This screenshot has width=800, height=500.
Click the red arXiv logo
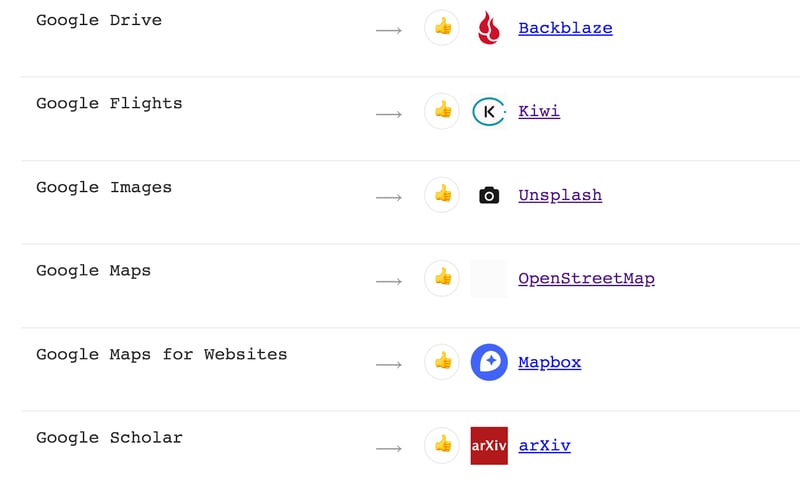pos(489,445)
